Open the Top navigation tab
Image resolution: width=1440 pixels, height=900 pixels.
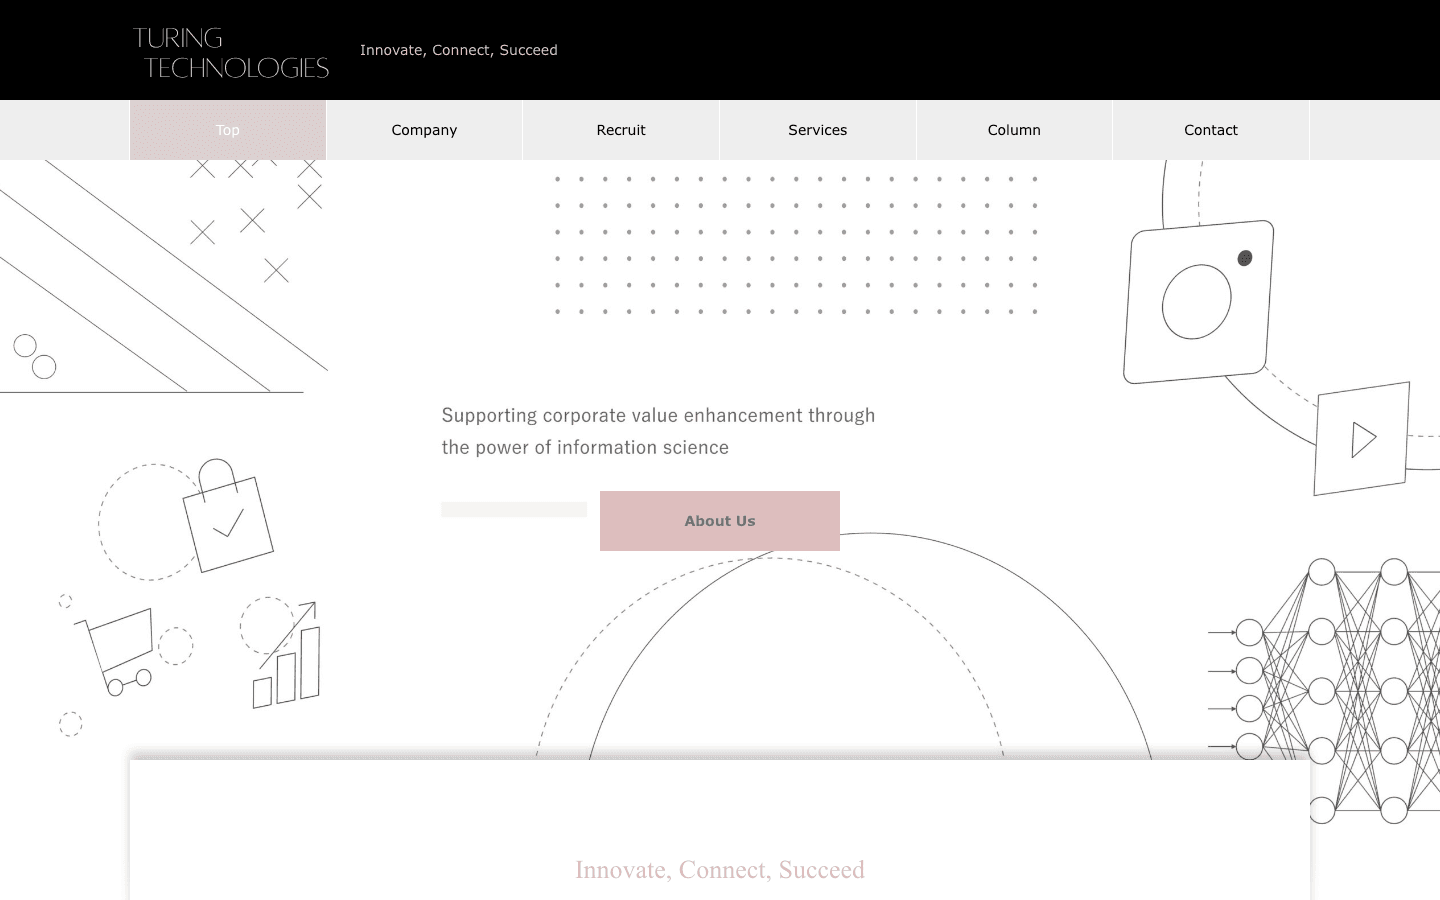(x=228, y=130)
